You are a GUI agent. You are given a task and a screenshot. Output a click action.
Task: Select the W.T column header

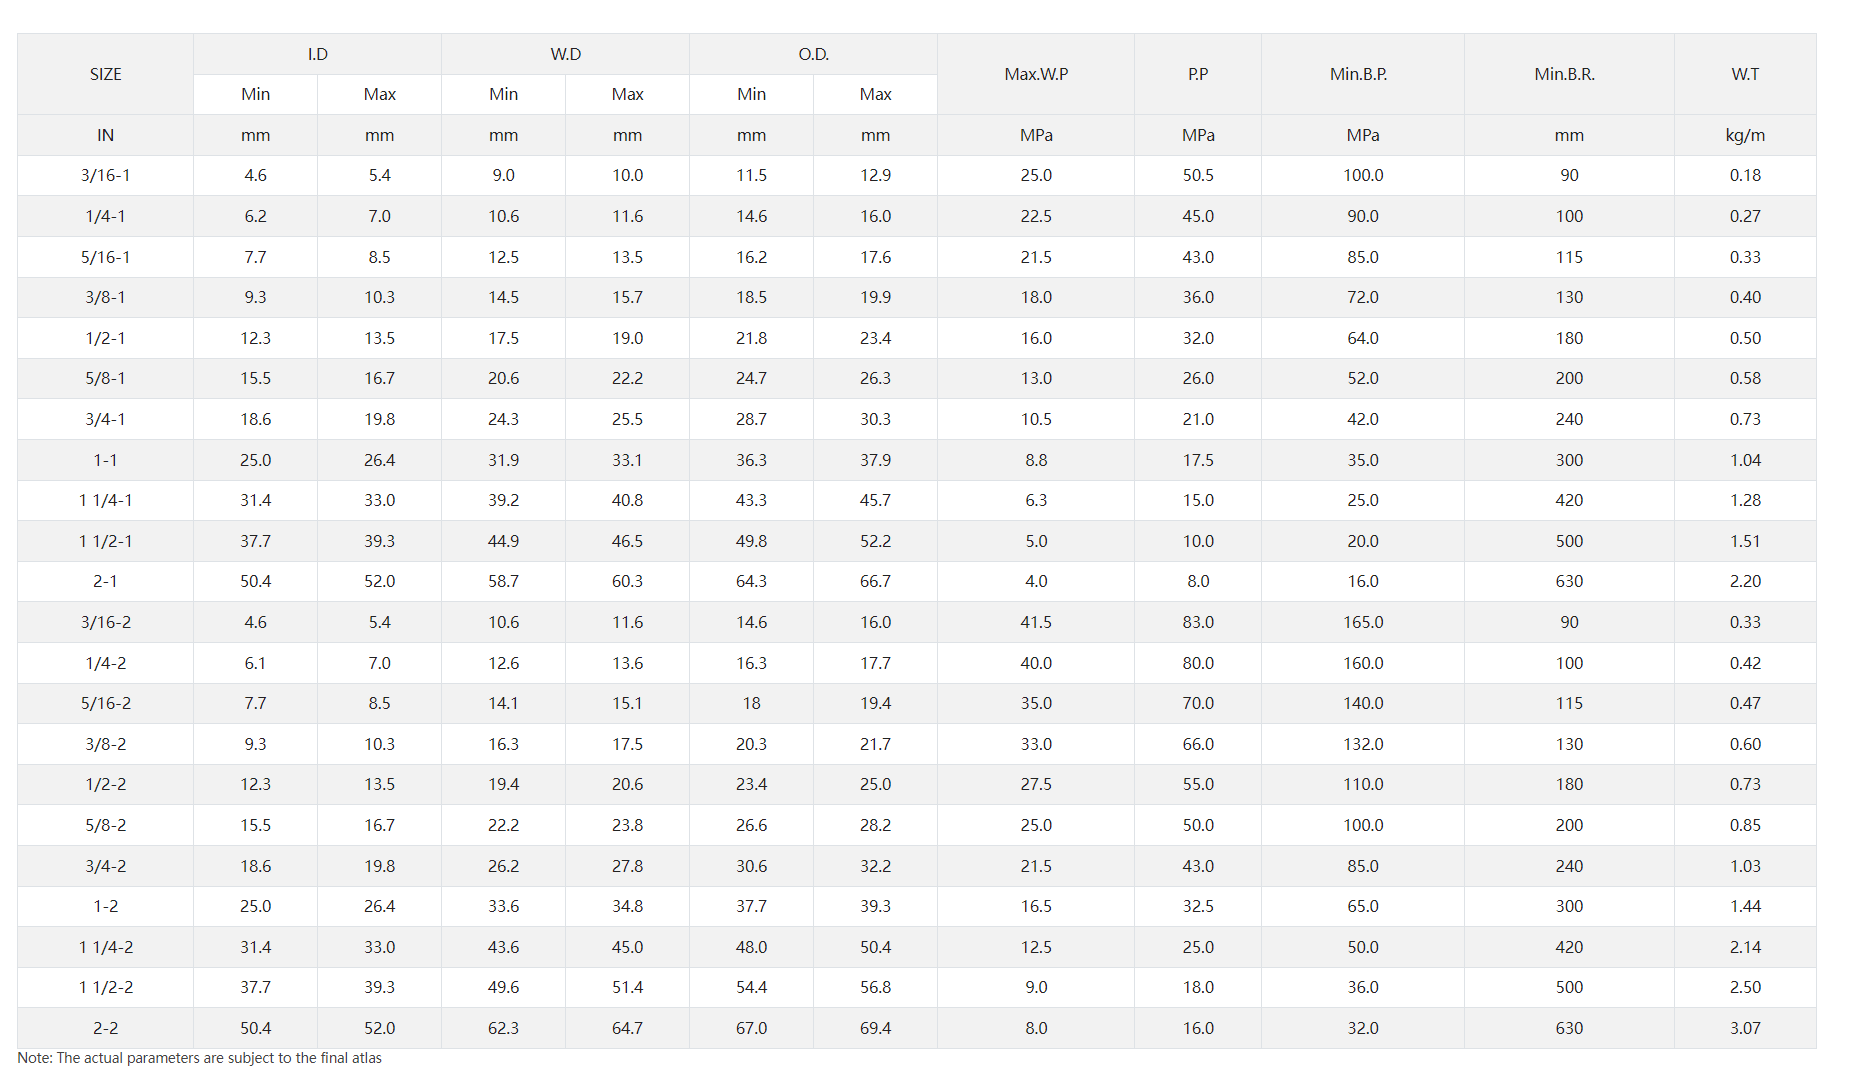tap(1745, 74)
